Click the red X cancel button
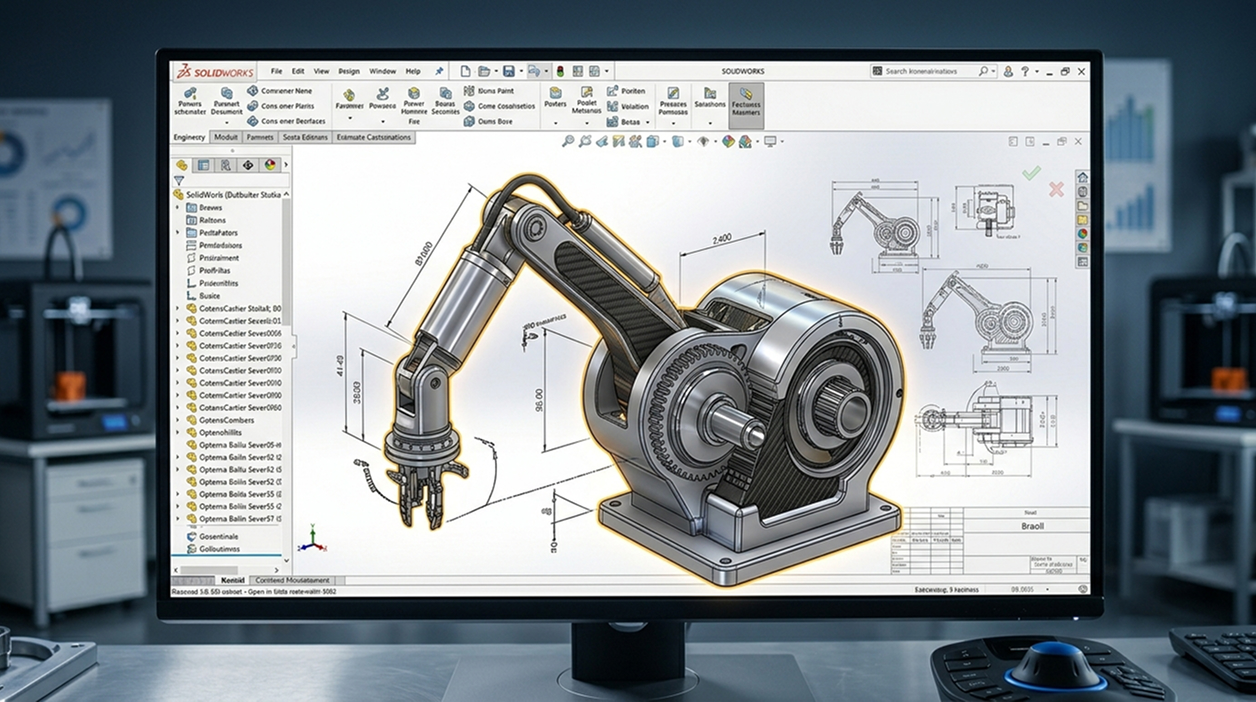This screenshot has height=702, width=1256. point(1056,189)
